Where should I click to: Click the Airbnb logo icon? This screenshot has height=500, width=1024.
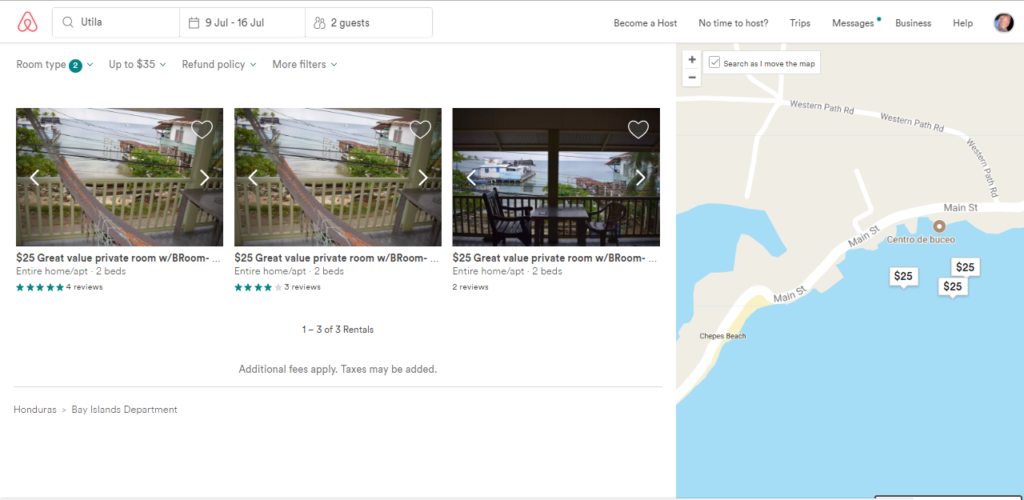click(27, 22)
